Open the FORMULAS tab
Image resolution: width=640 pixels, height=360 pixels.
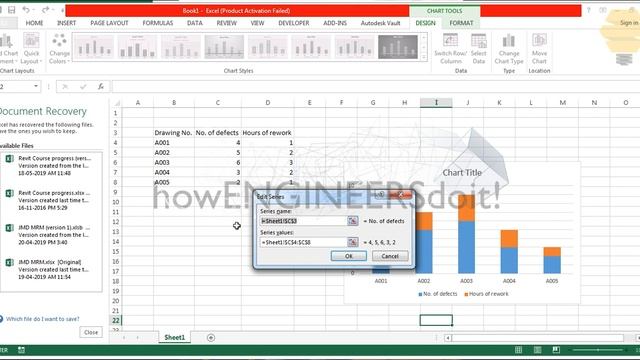coord(158,23)
